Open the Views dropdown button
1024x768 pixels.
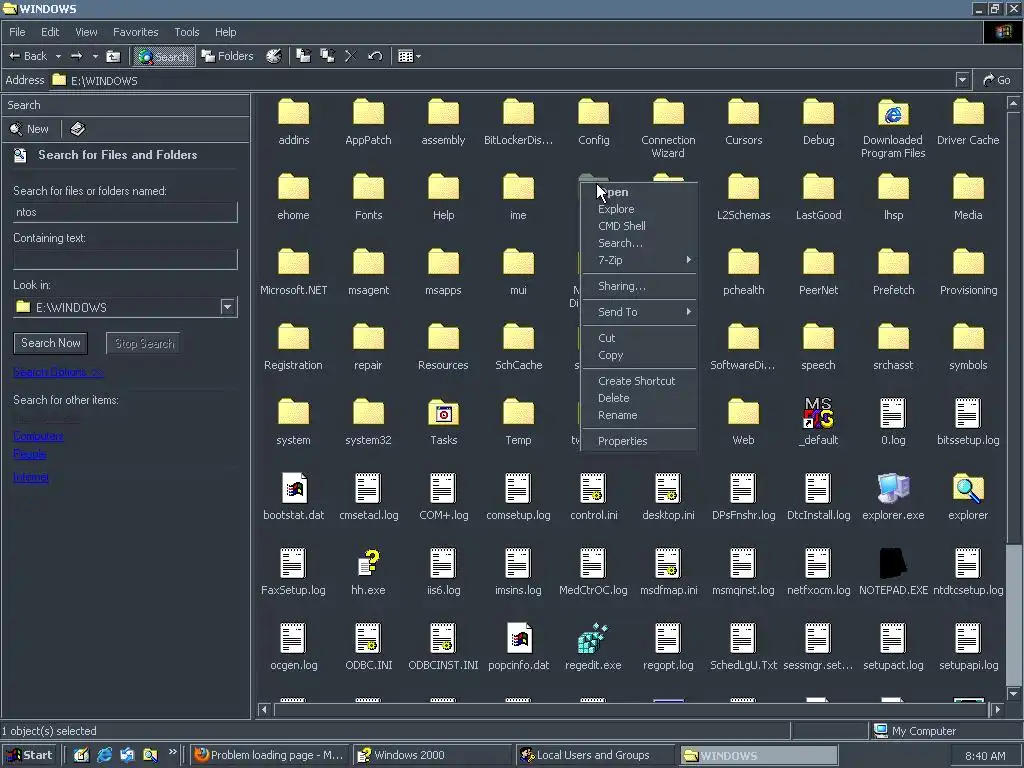(x=409, y=56)
